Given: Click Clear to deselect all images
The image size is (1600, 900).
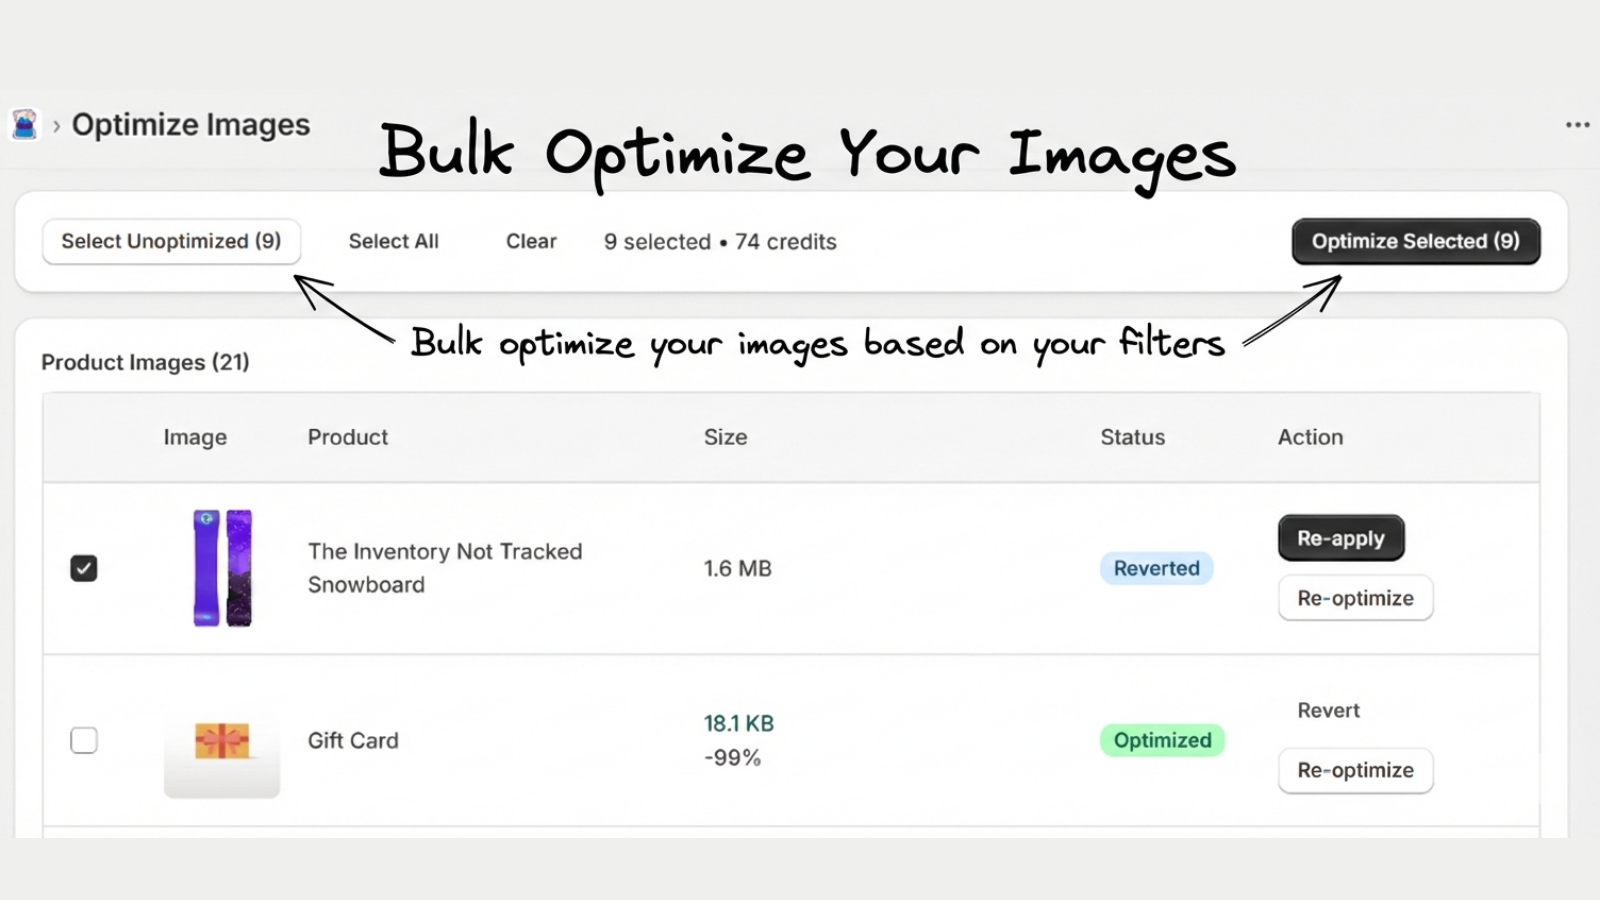Looking at the screenshot, I should pyautogui.click(x=531, y=241).
